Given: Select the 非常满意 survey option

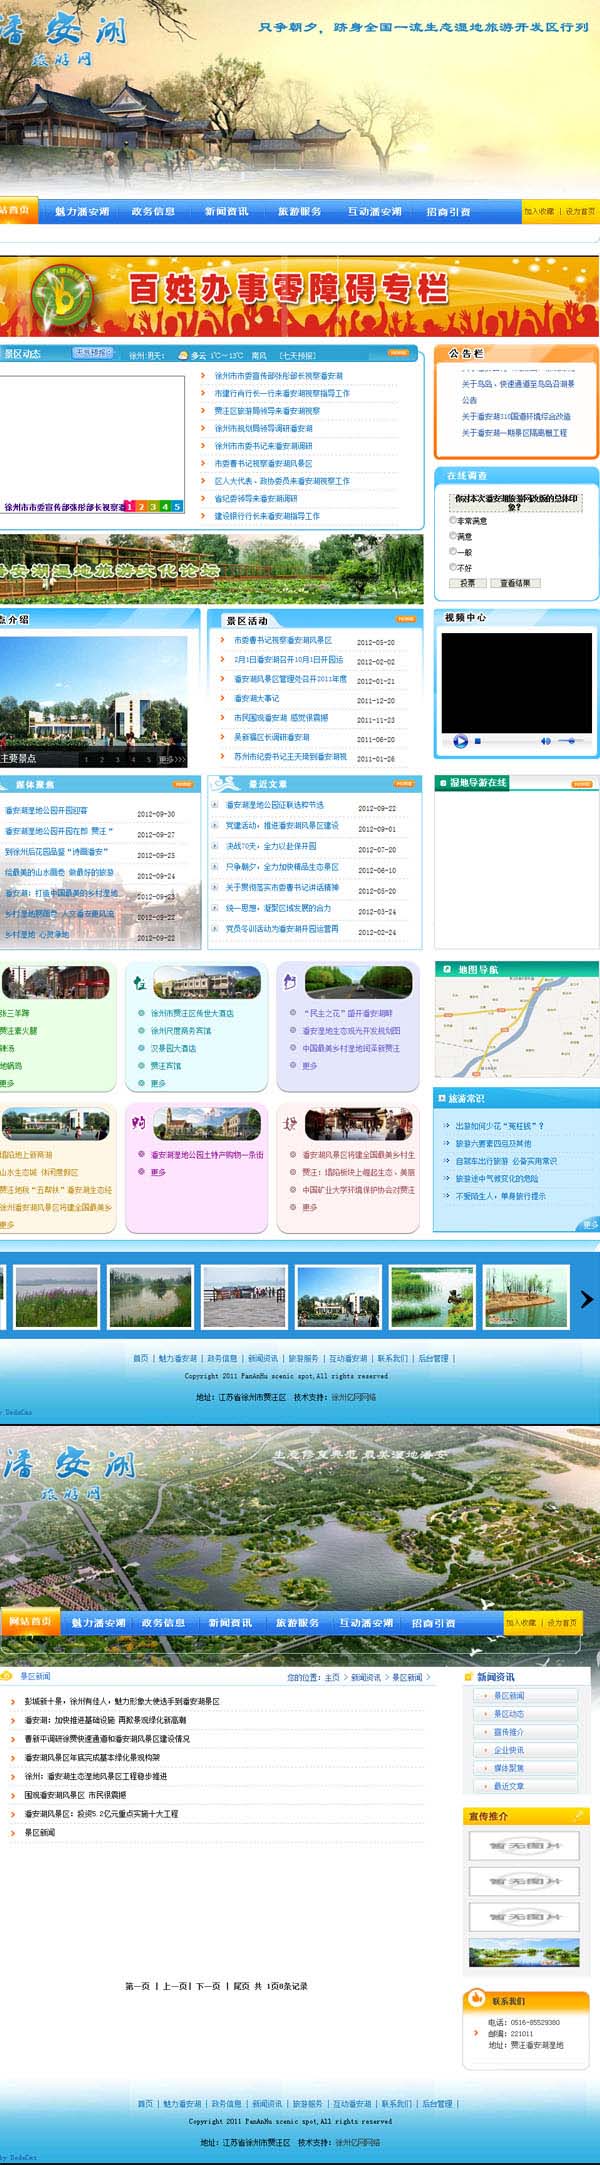Looking at the screenshot, I should coord(453,520).
